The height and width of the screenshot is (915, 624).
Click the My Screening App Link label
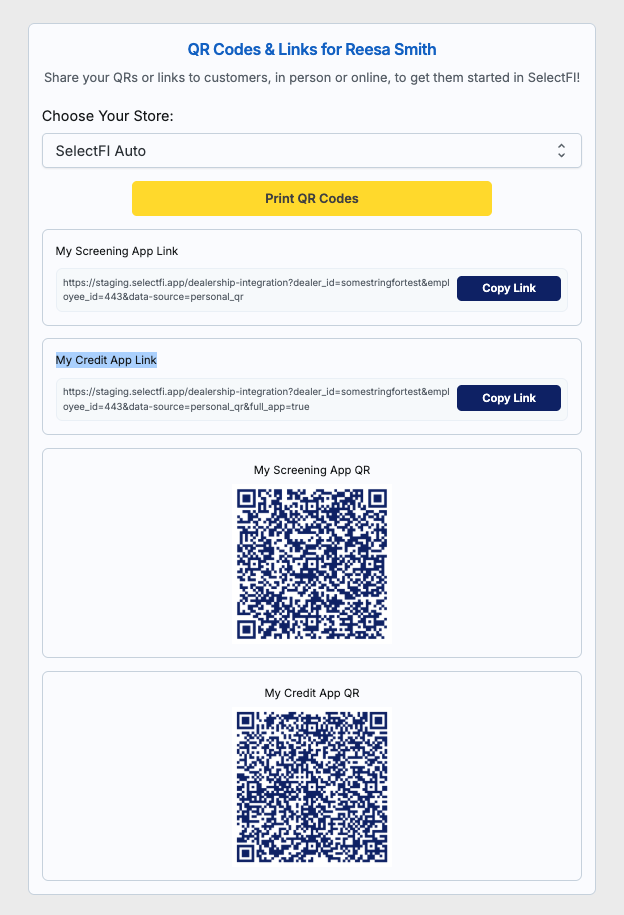pos(117,251)
